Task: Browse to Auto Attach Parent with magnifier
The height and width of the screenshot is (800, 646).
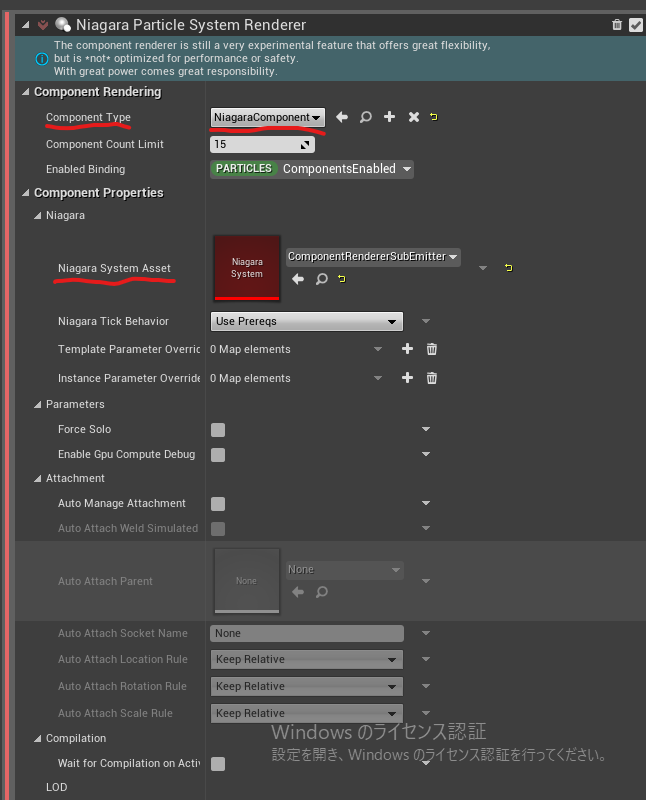Action: click(x=321, y=592)
